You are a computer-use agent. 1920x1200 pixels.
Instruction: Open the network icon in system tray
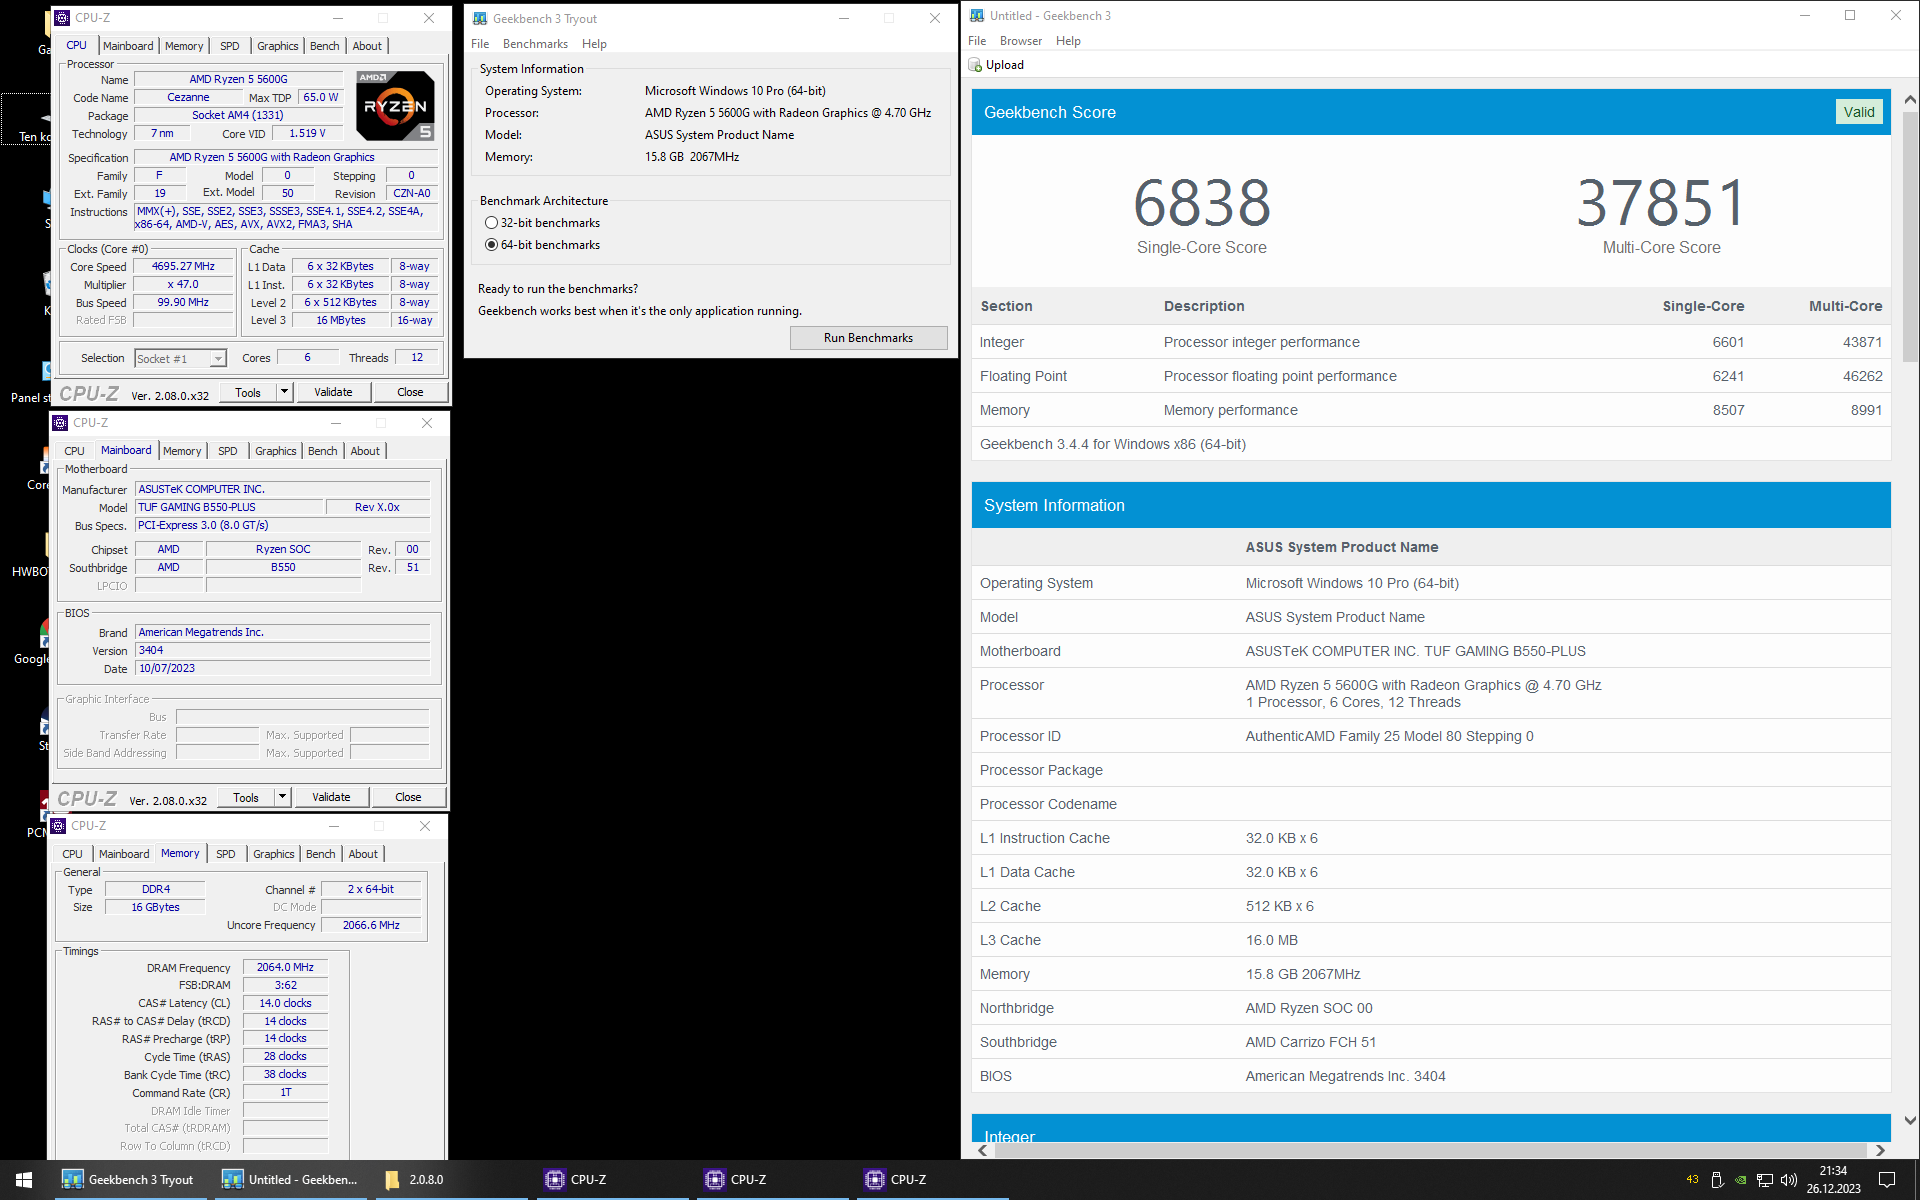click(1765, 1180)
